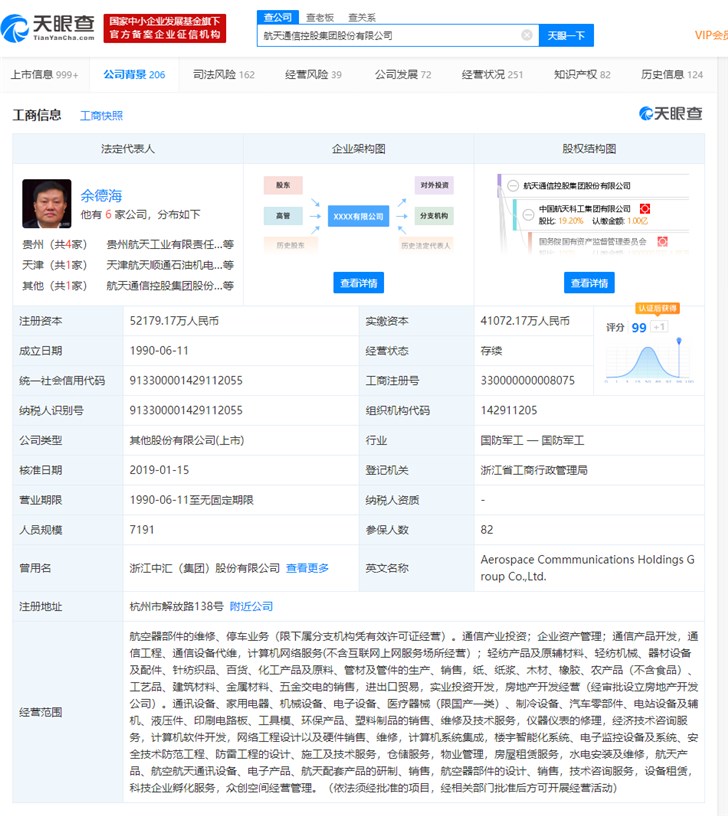Open 航天通信控股集团股份 link under 其他

point(170,285)
